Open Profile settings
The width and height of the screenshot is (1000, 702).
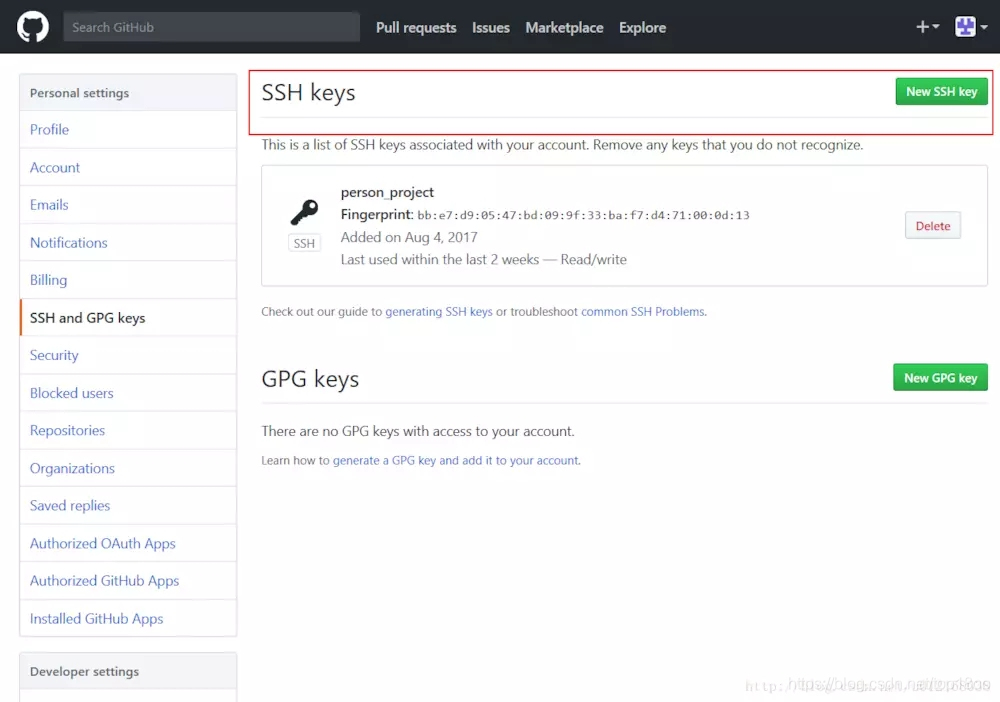pyautogui.click(x=128, y=129)
